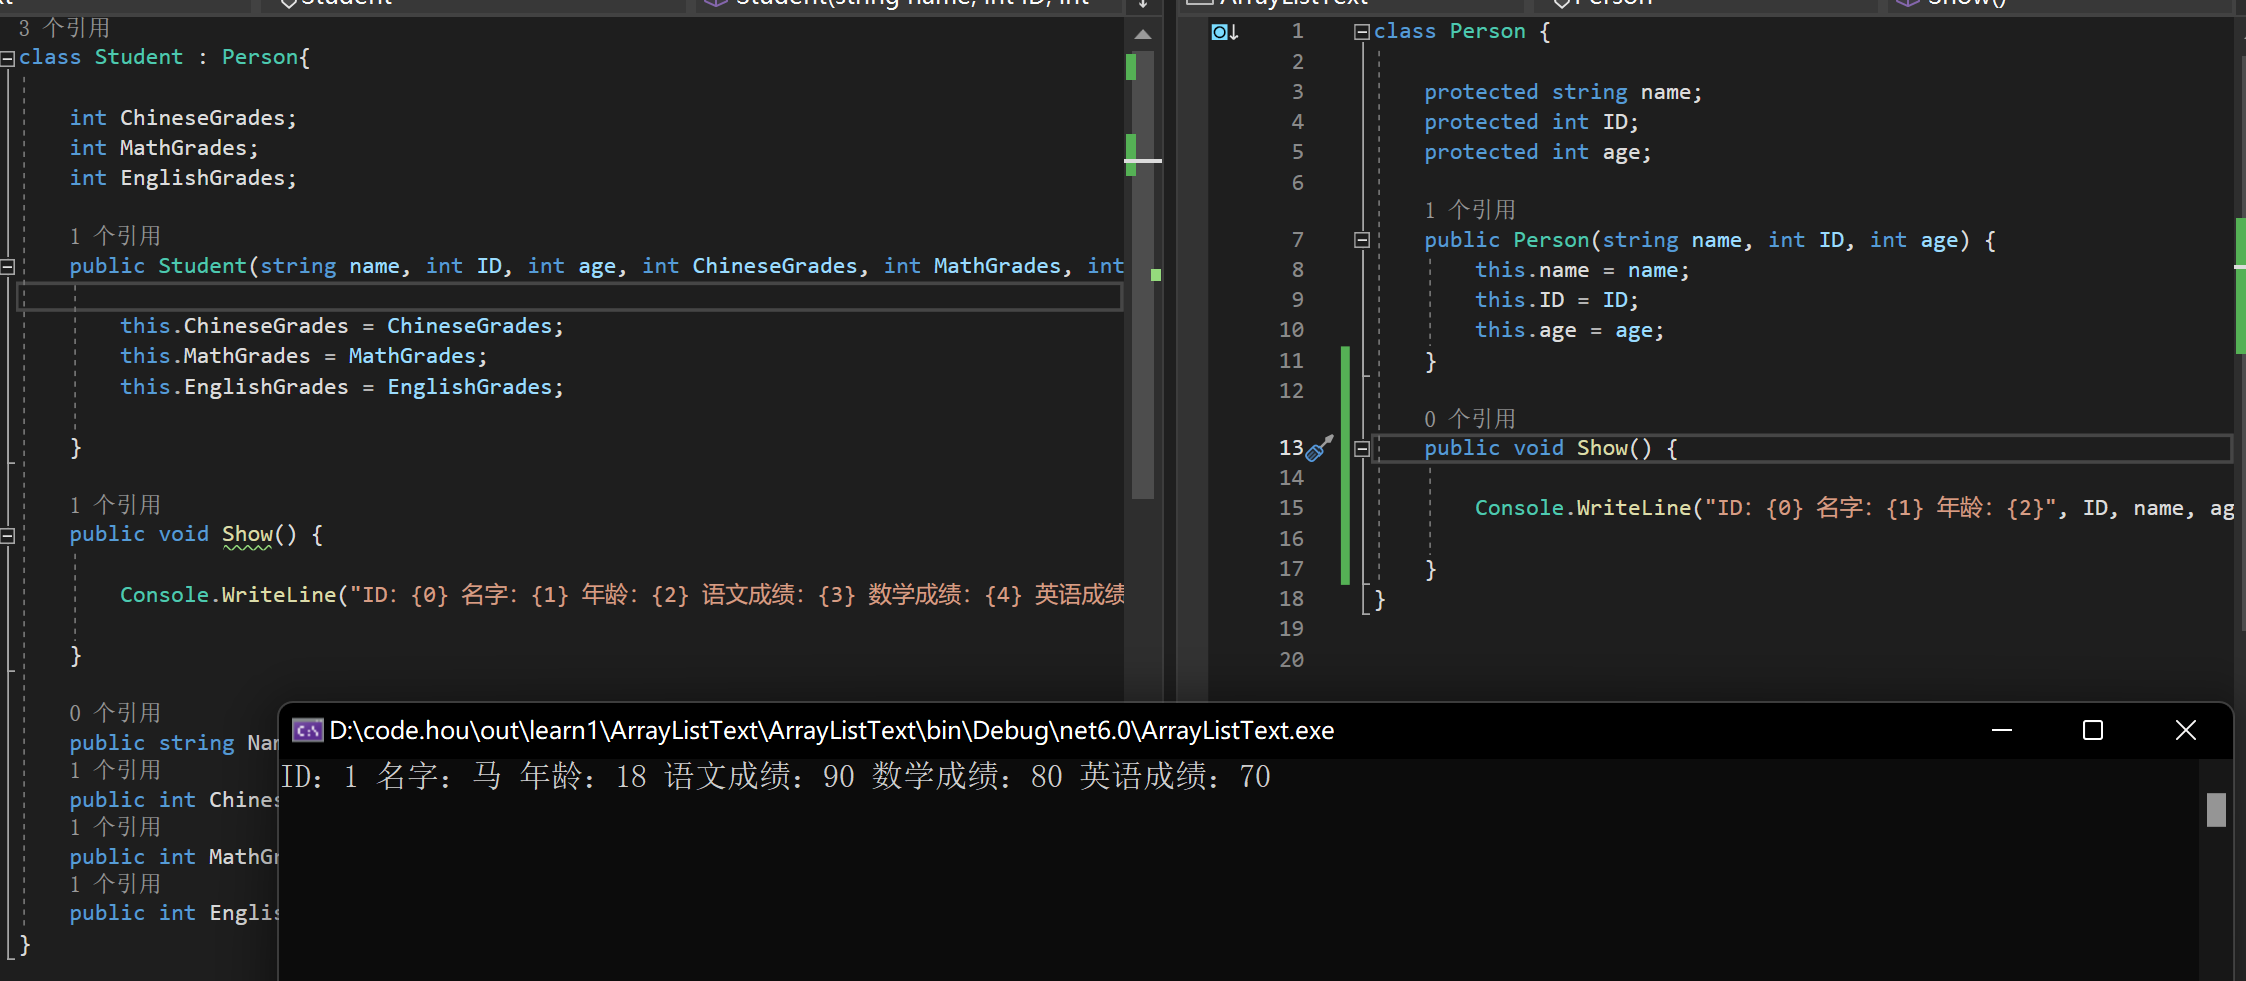Open the references link above the Student constructor

115,236
